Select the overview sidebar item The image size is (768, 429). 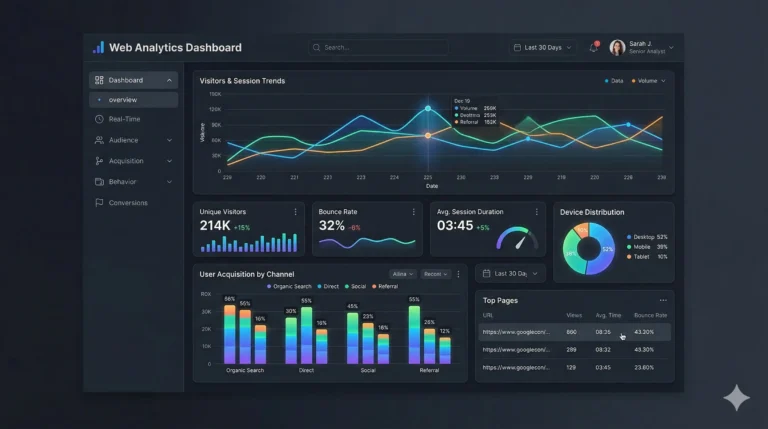pos(133,99)
